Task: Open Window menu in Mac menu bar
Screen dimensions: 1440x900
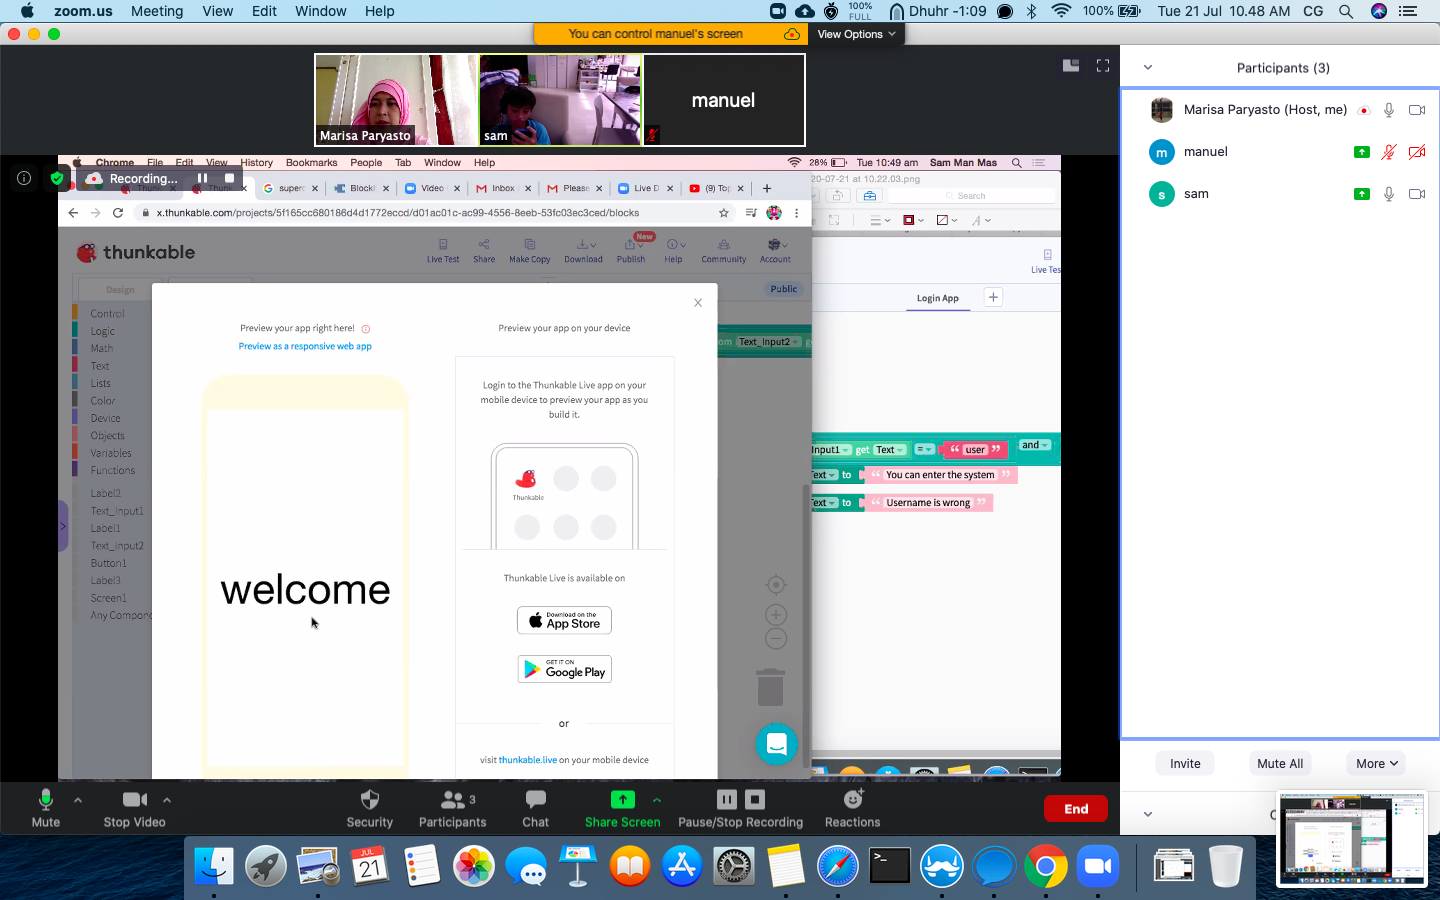Action: [x=320, y=11]
